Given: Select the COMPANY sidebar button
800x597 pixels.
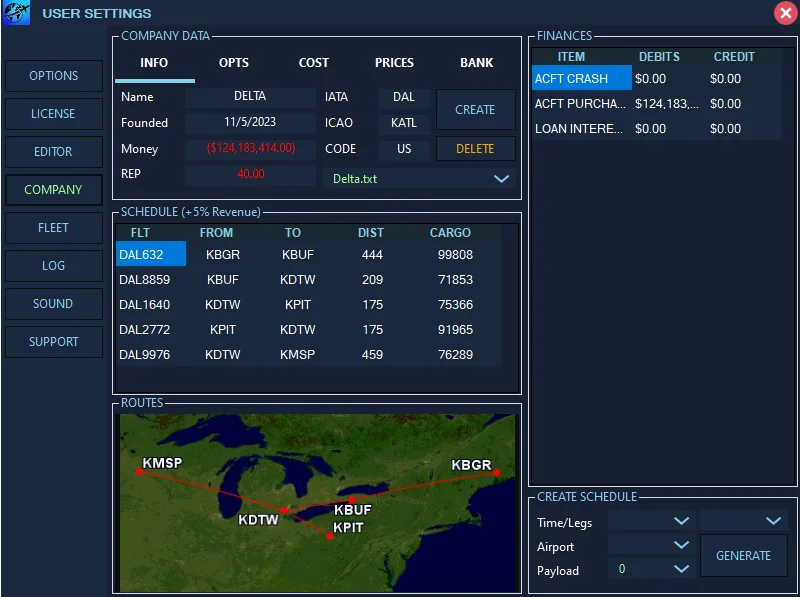Looking at the screenshot, I should click(x=54, y=190).
